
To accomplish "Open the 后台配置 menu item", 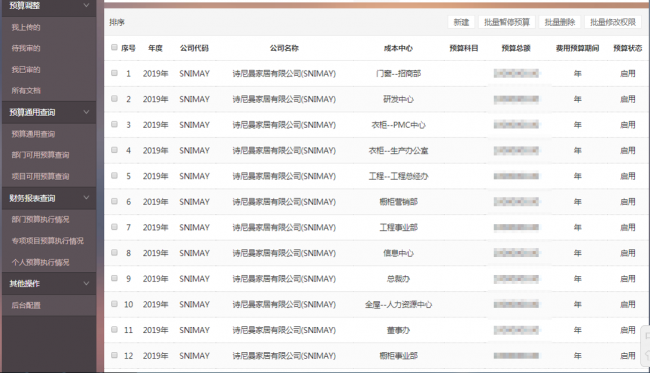I will (x=26, y=305).
